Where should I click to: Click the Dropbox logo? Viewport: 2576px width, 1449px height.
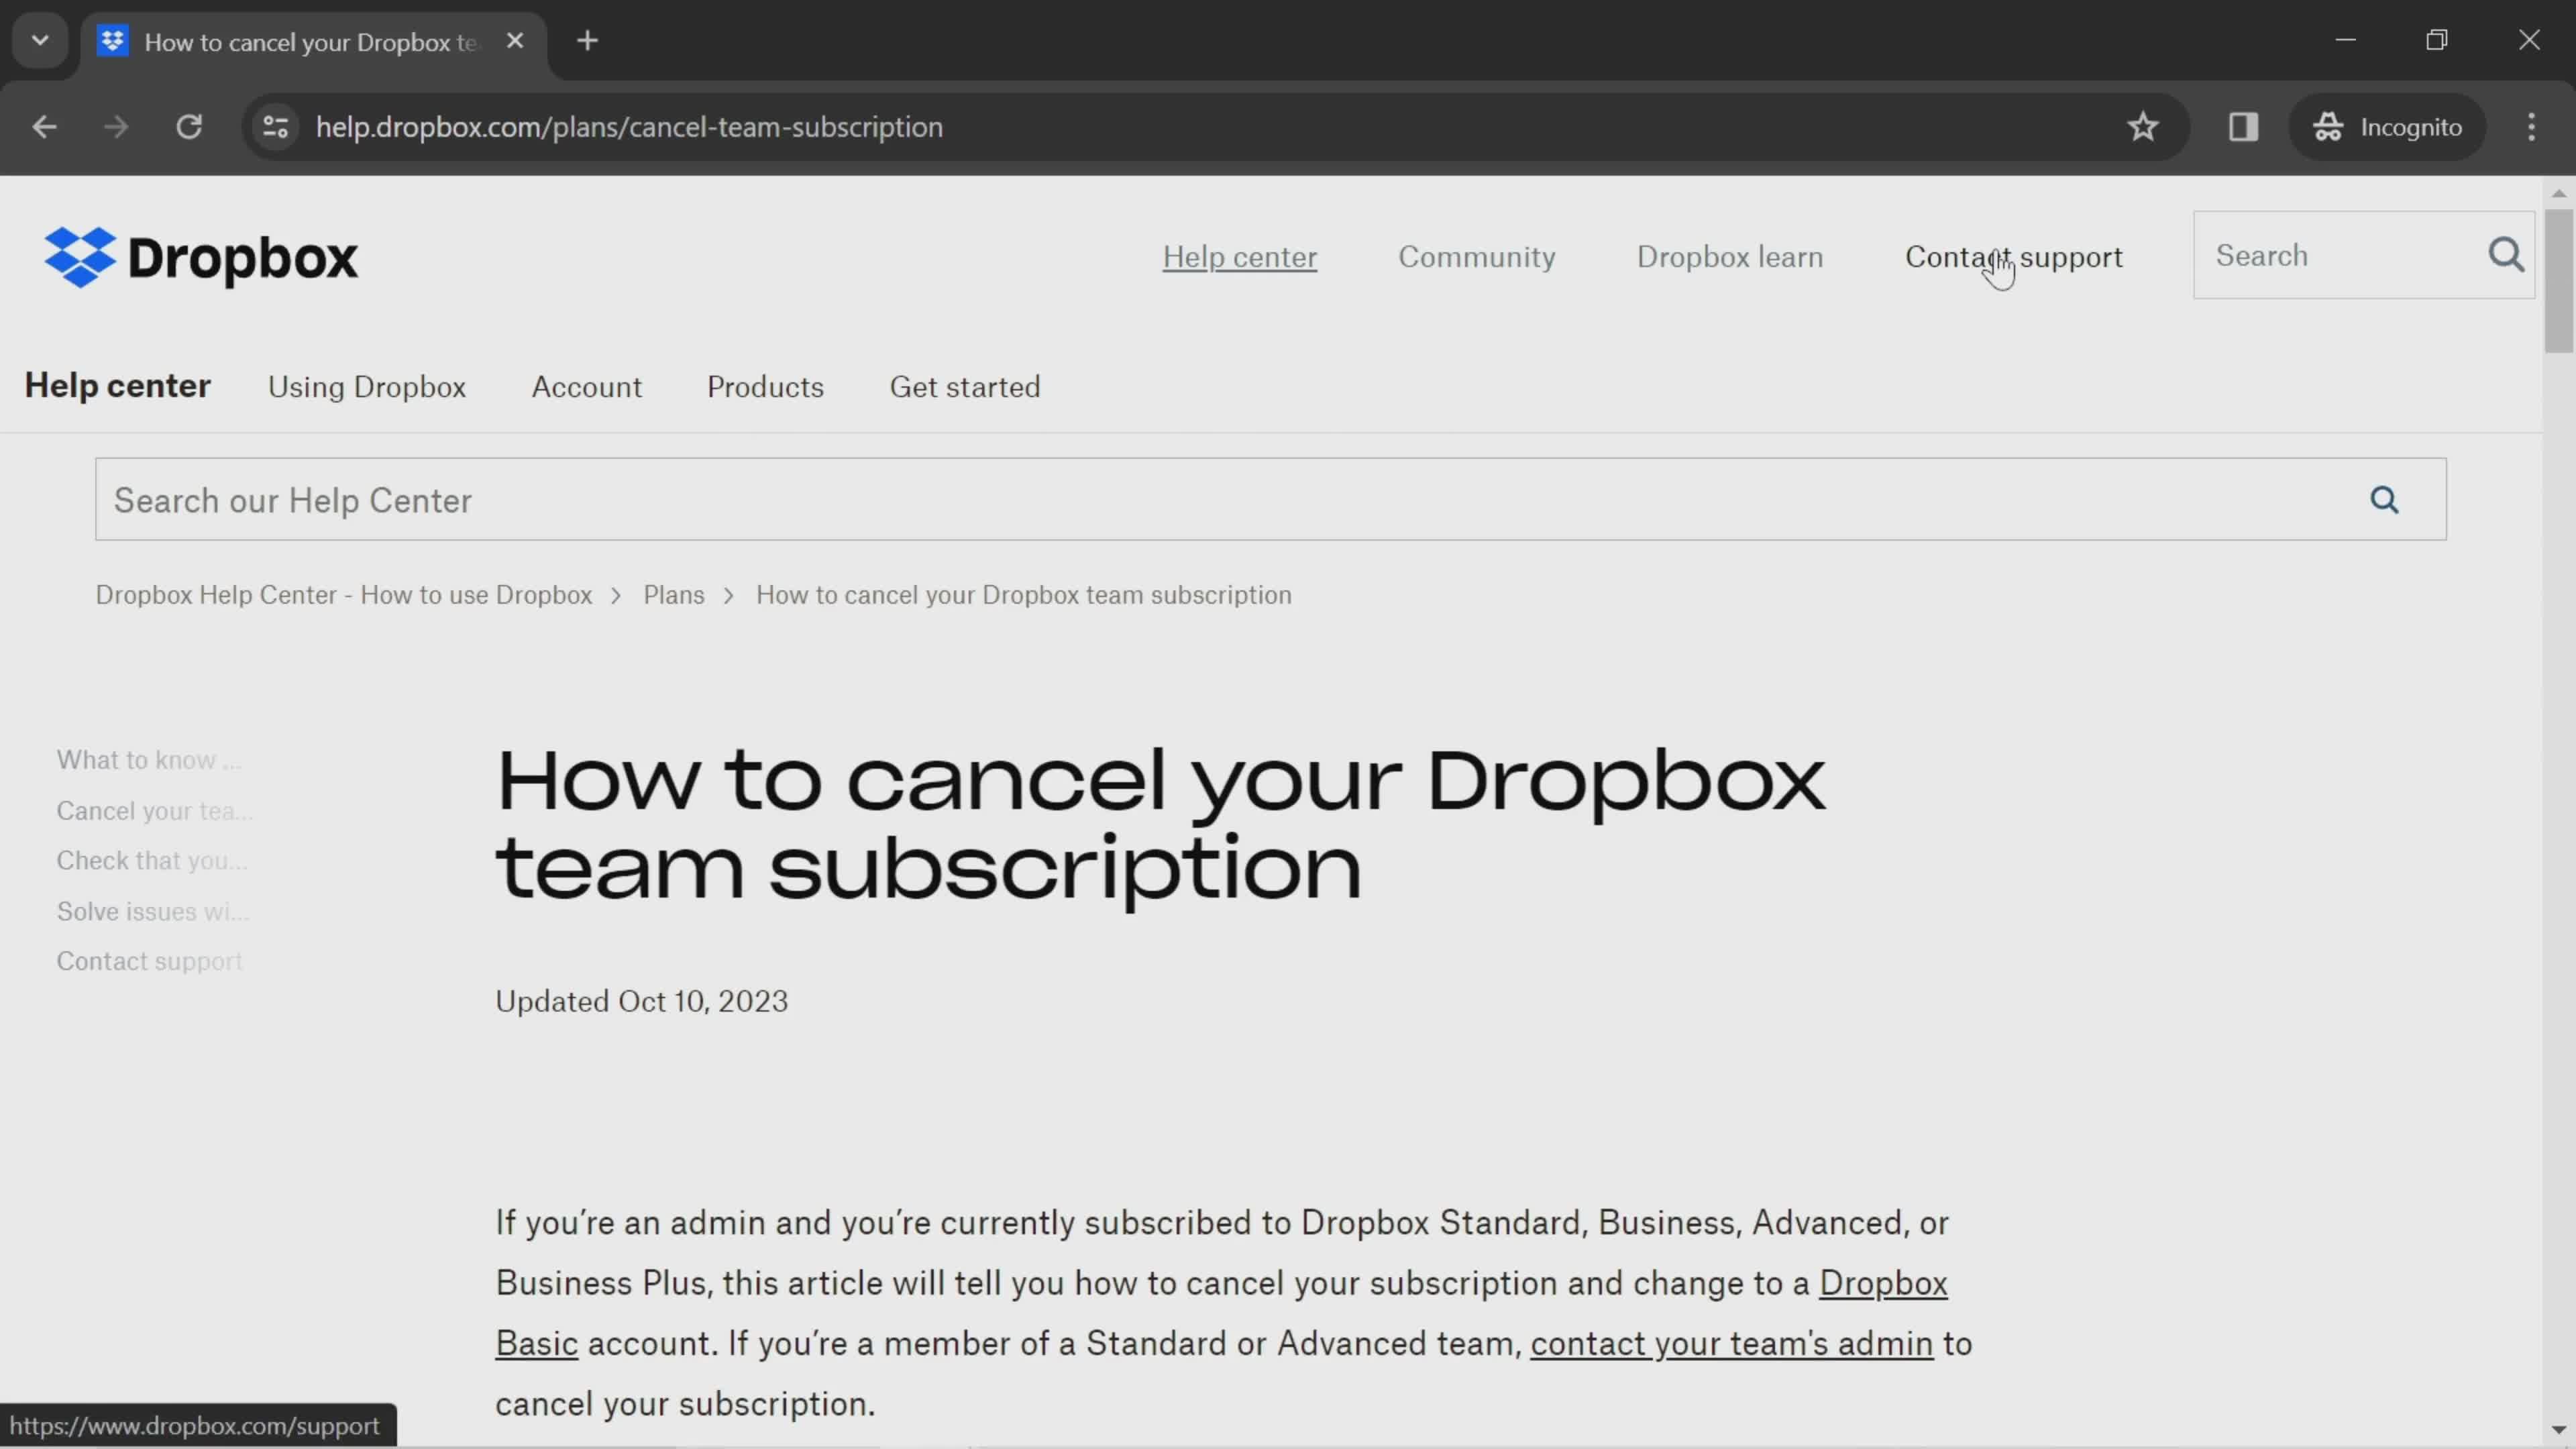(x=201, y=257)
